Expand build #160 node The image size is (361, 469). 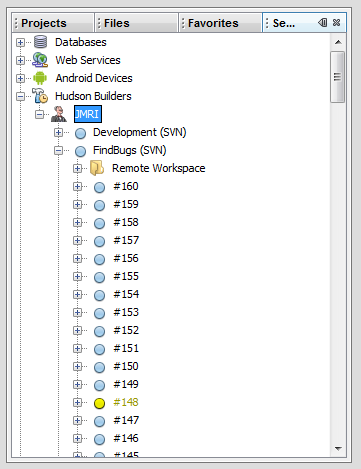click(77, 186)
